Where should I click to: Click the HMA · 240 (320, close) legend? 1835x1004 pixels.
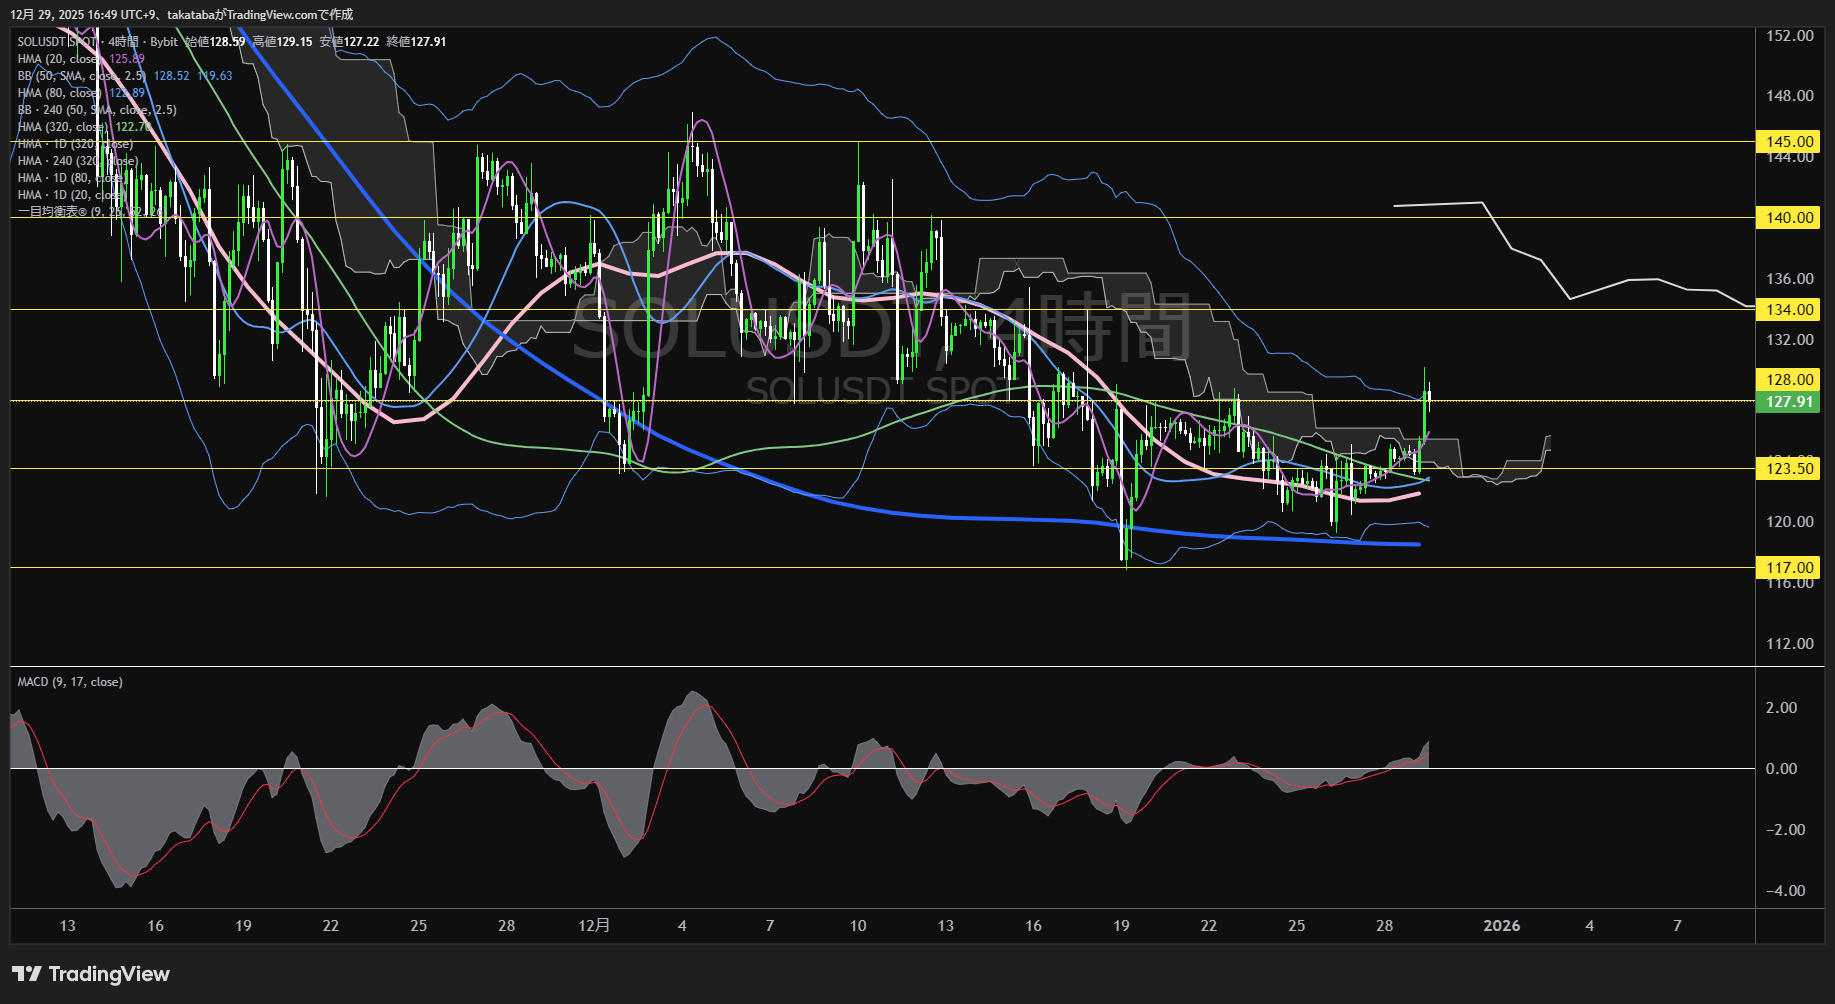click(x=76, y=161)
